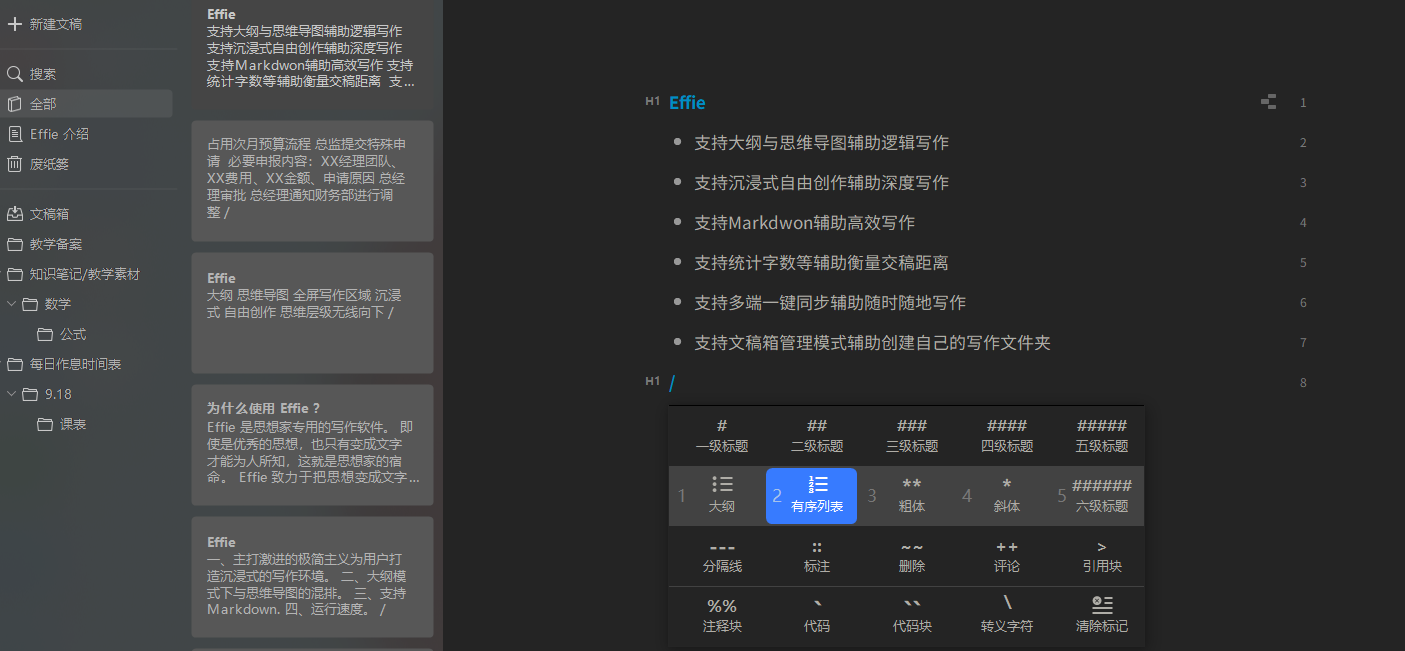This screenshot has width=1405, height=651.
Task: Insert a 评论 comment mark
Action: point(1007,556)
